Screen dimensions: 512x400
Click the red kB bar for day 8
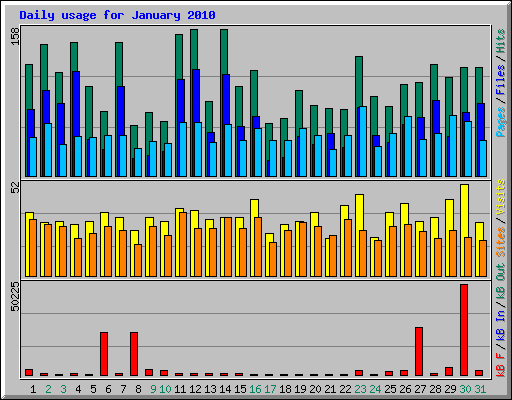pyautogui.click(x=134, y=354)
